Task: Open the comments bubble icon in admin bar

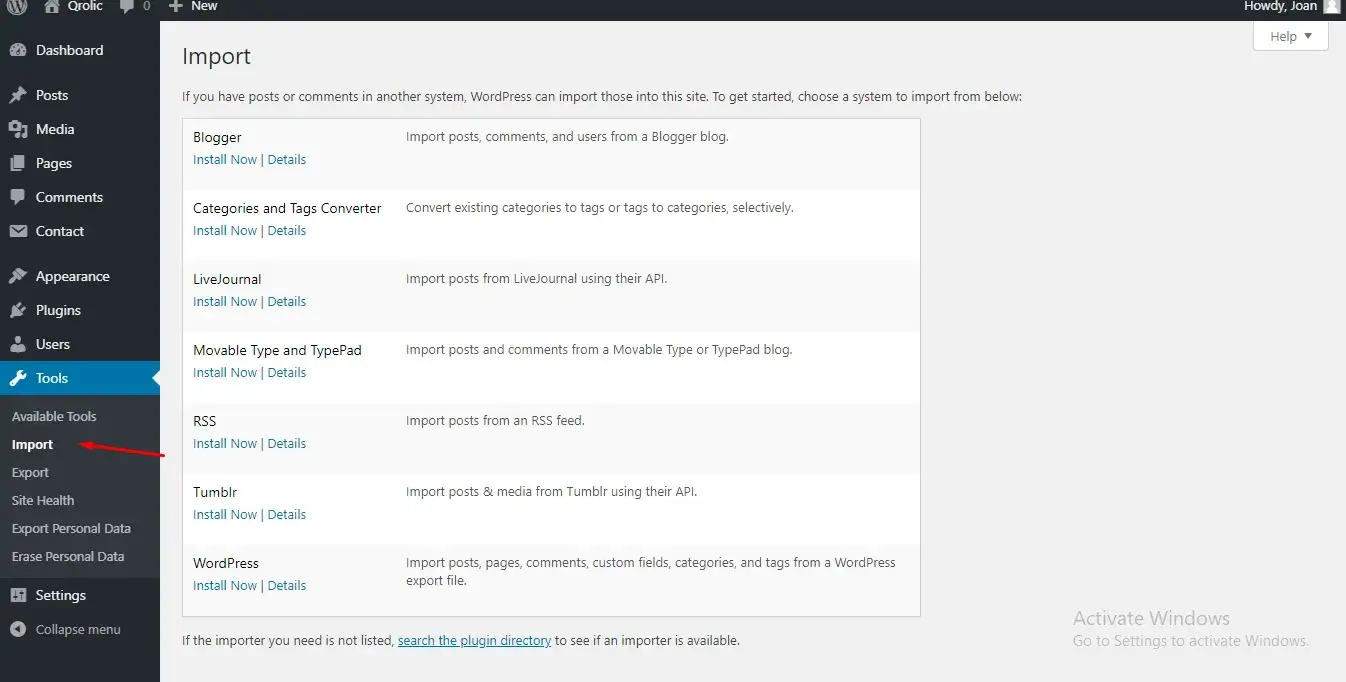Action: [127, 6]
